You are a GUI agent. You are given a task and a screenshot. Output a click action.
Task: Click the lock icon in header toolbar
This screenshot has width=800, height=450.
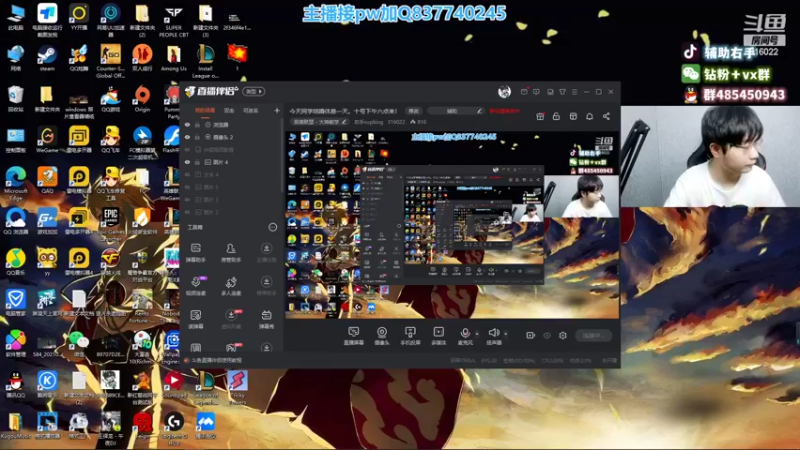point(556,116)
